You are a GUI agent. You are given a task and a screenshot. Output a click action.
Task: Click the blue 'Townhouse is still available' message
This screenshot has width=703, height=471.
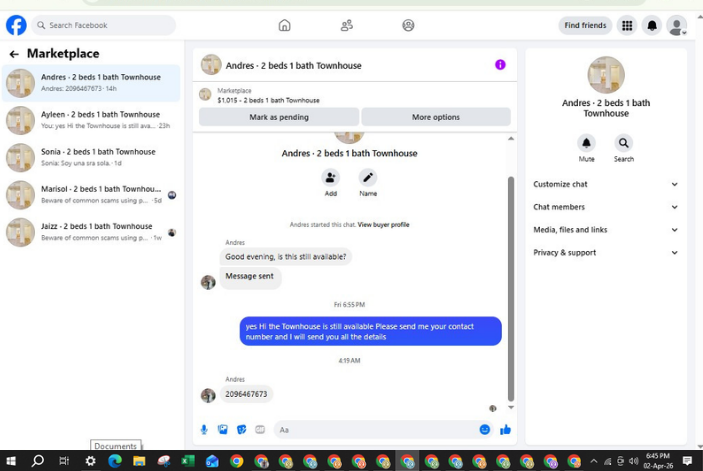click(370, 331)
